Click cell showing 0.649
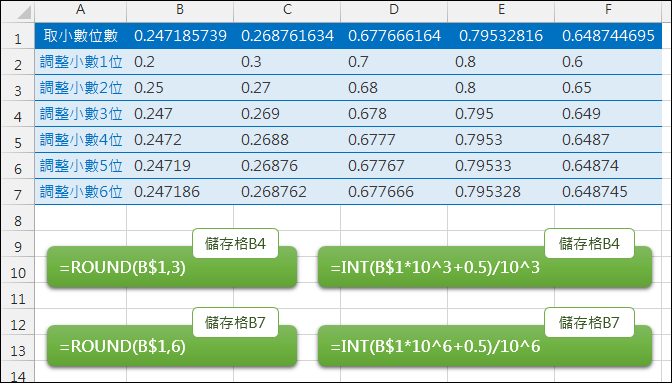 click(608, 114)
